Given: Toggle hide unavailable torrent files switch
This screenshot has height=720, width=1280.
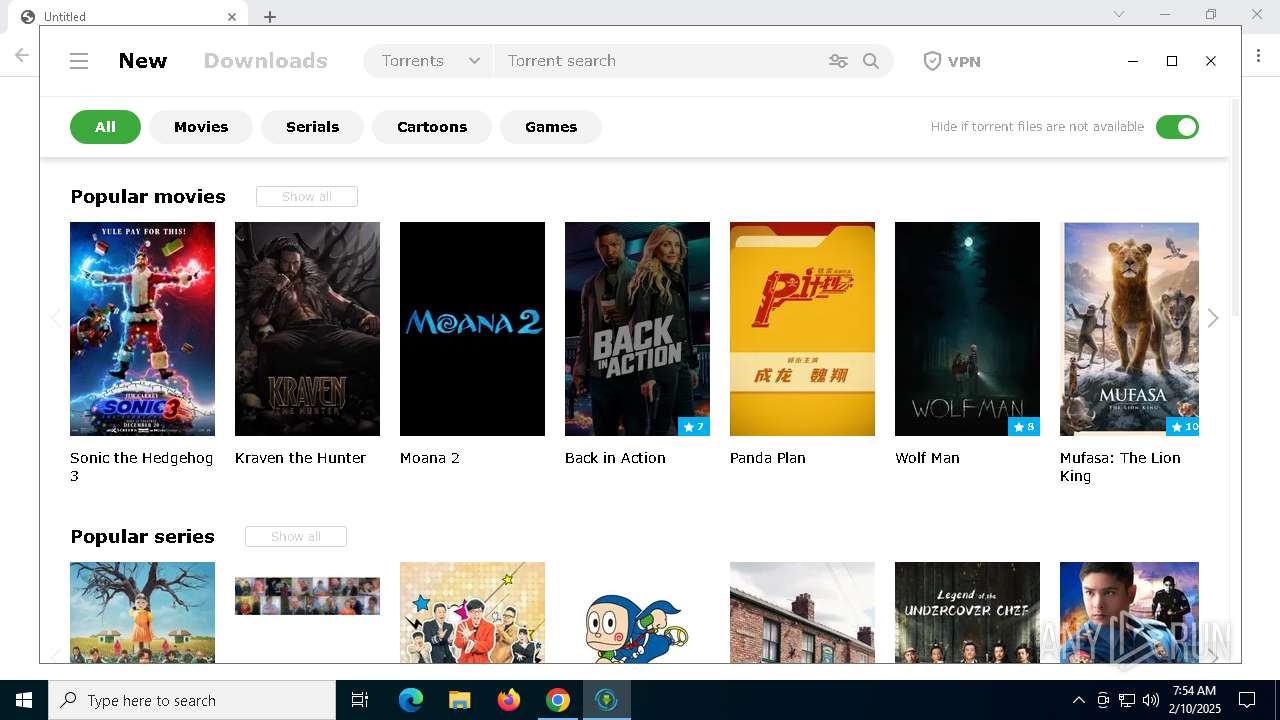Looking at the screenshot, I should click(1177, 127).
